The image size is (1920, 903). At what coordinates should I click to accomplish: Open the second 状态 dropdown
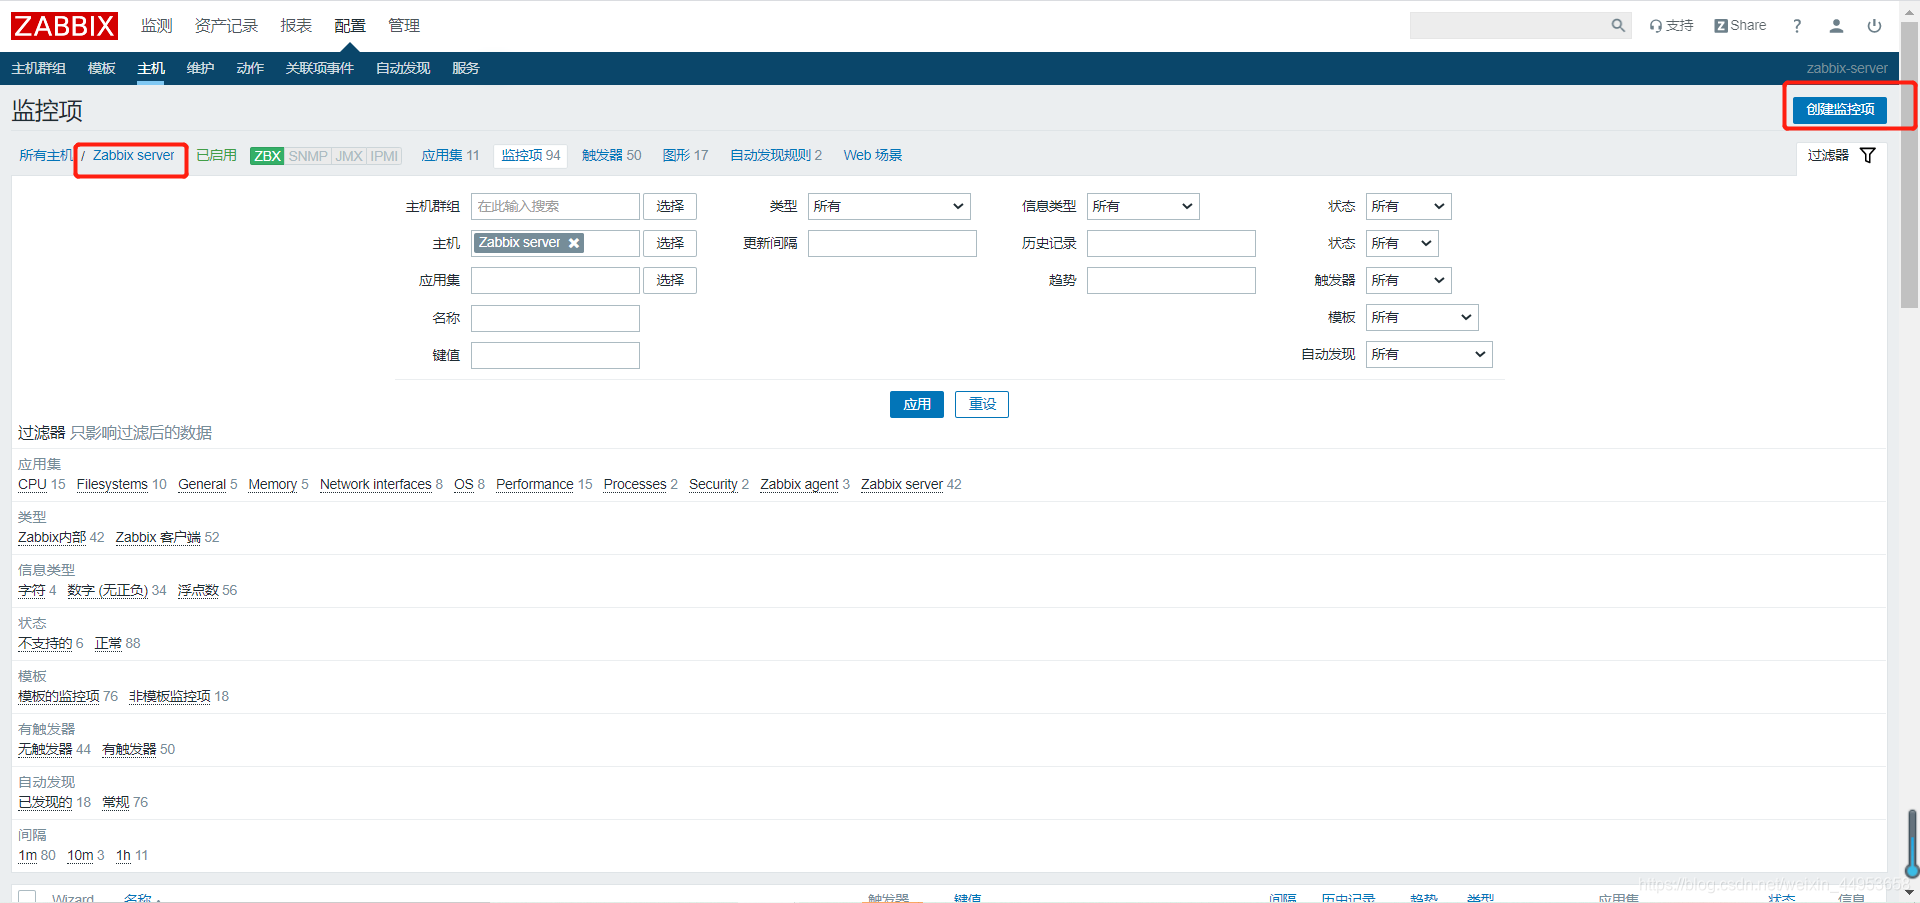pyautogui.click(x=1402, y=244)
